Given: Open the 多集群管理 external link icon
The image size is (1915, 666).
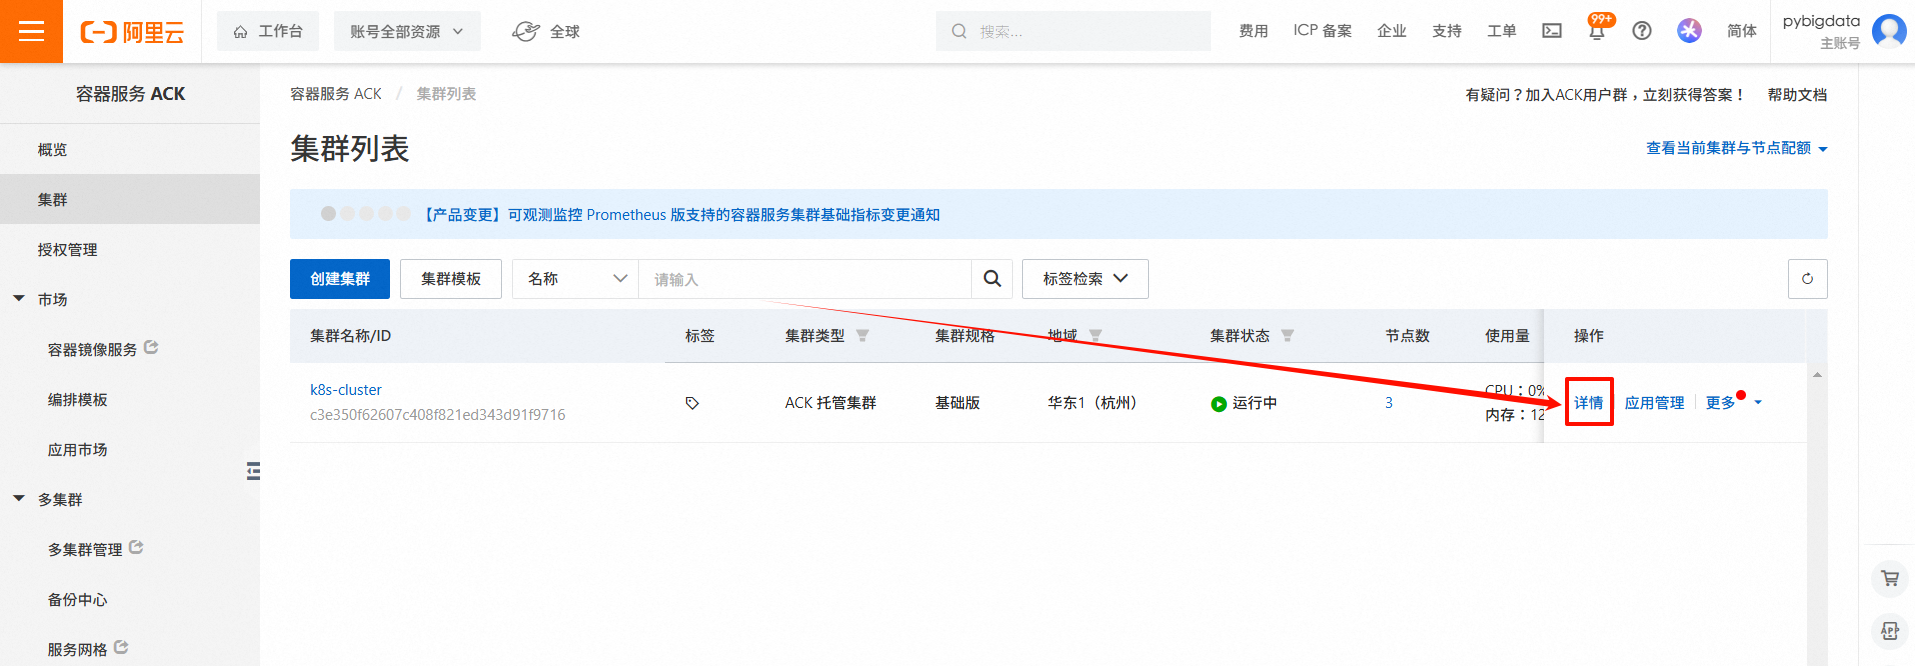Looking at the screenshot, I should [136, 548].
